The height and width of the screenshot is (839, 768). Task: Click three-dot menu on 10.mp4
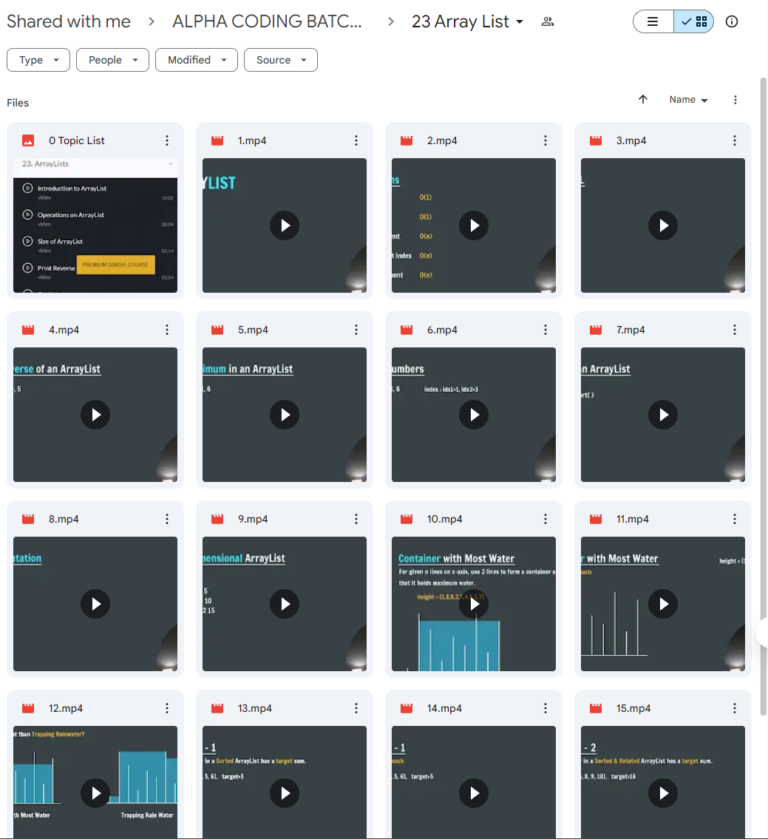545,519
